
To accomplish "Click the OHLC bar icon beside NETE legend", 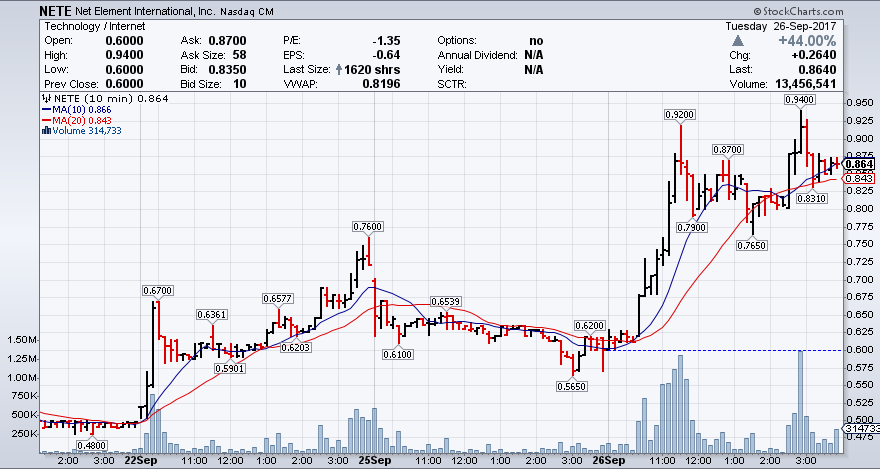I will point(44,100).
